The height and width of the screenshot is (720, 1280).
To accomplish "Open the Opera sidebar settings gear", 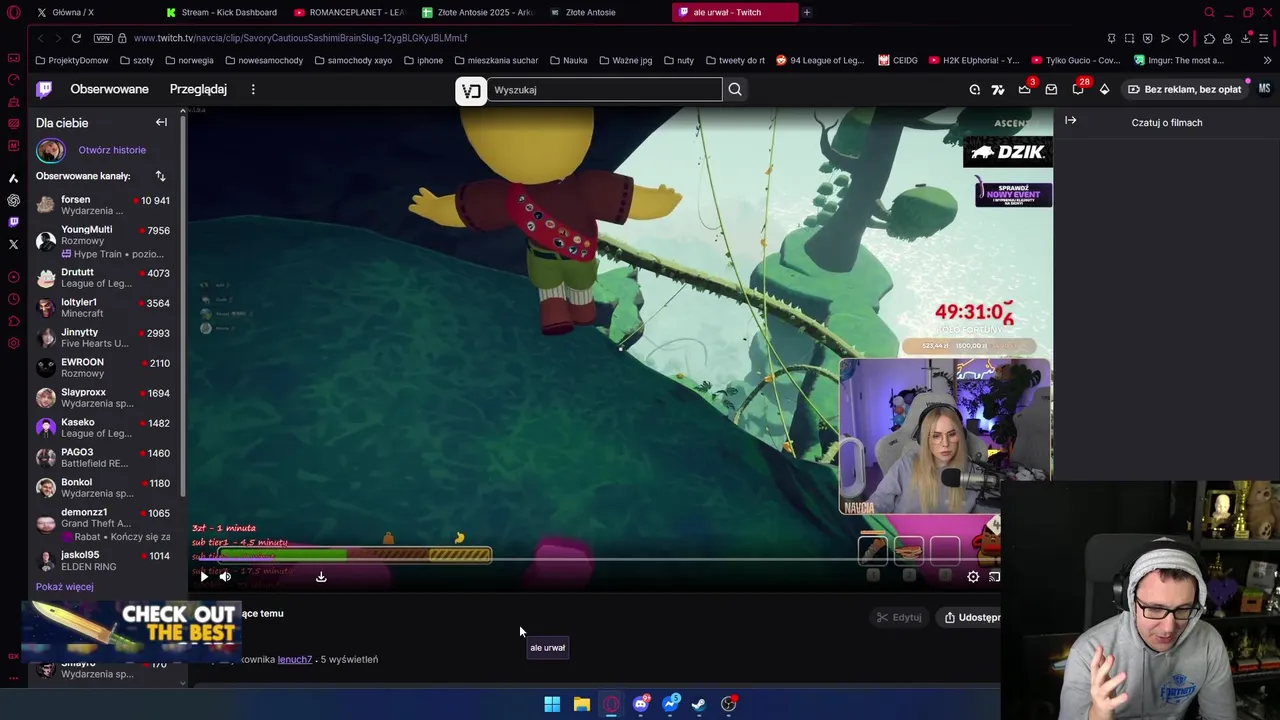I will click(13, 343).
